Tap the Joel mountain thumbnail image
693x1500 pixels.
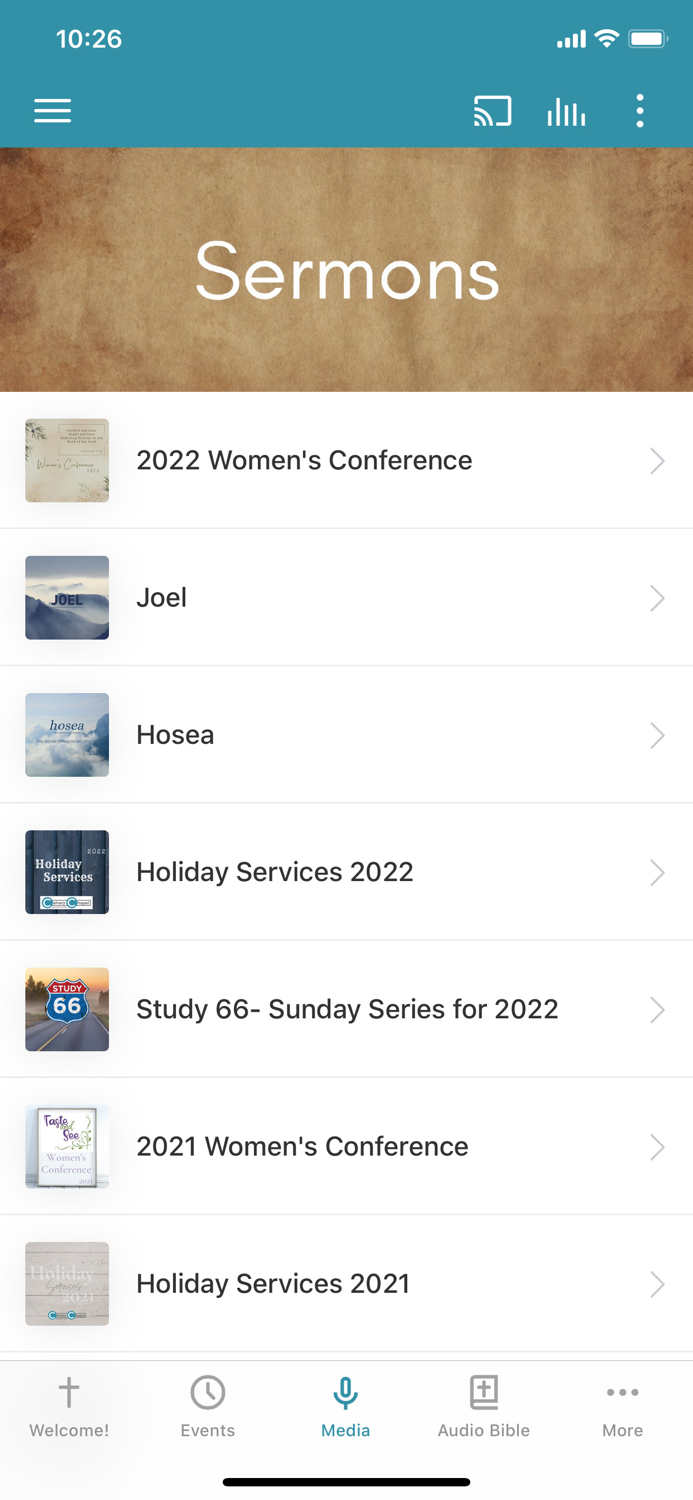(x=66, y=598)
